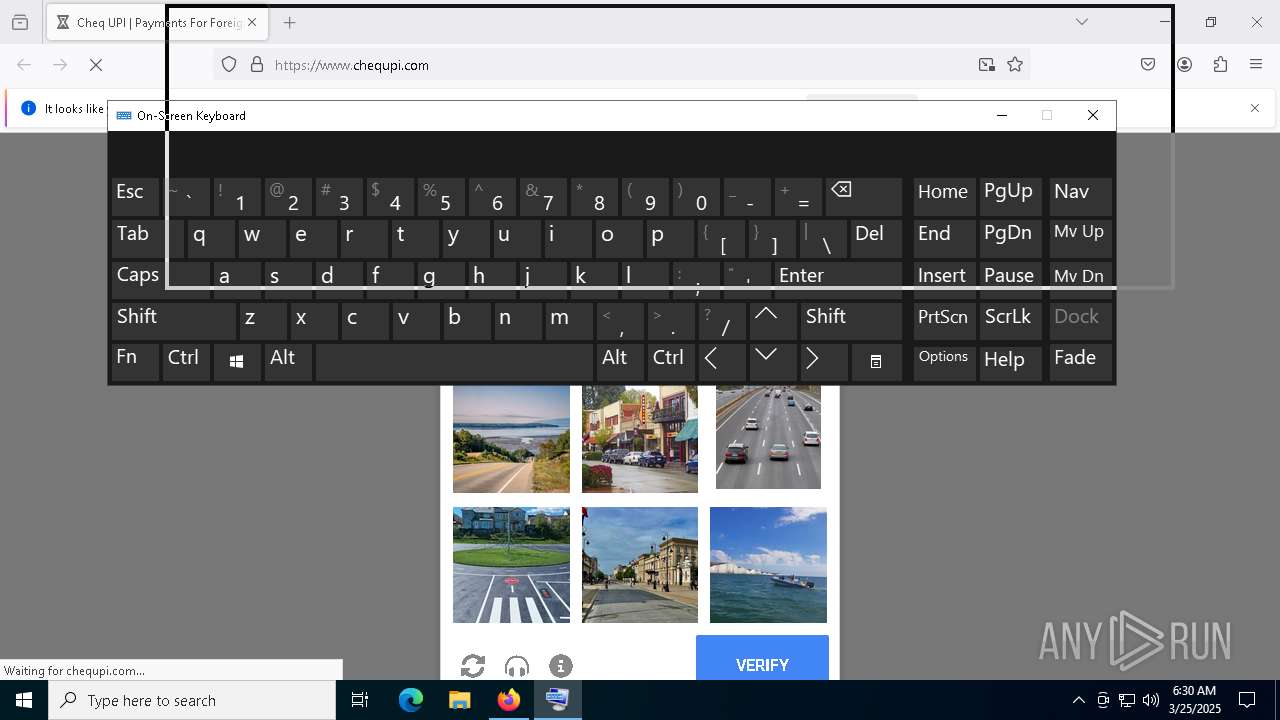Click the padlock site info icon

tap(257, 65)
